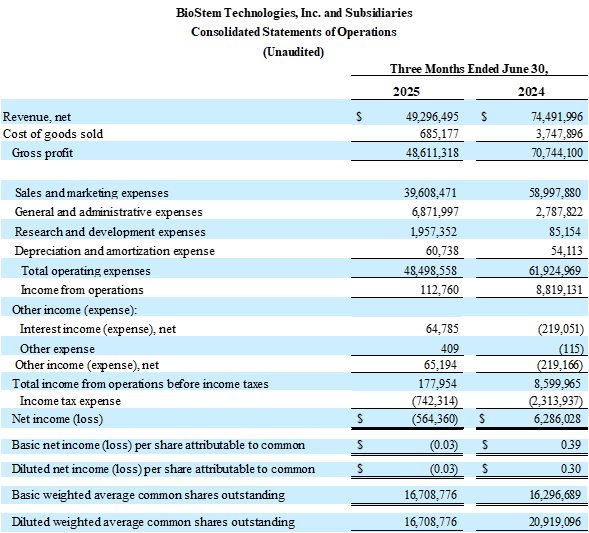The image size is (589, 533).
Task: Select the 2025 General and administrative value 6,871,997
Action: (x=435, y=212)
